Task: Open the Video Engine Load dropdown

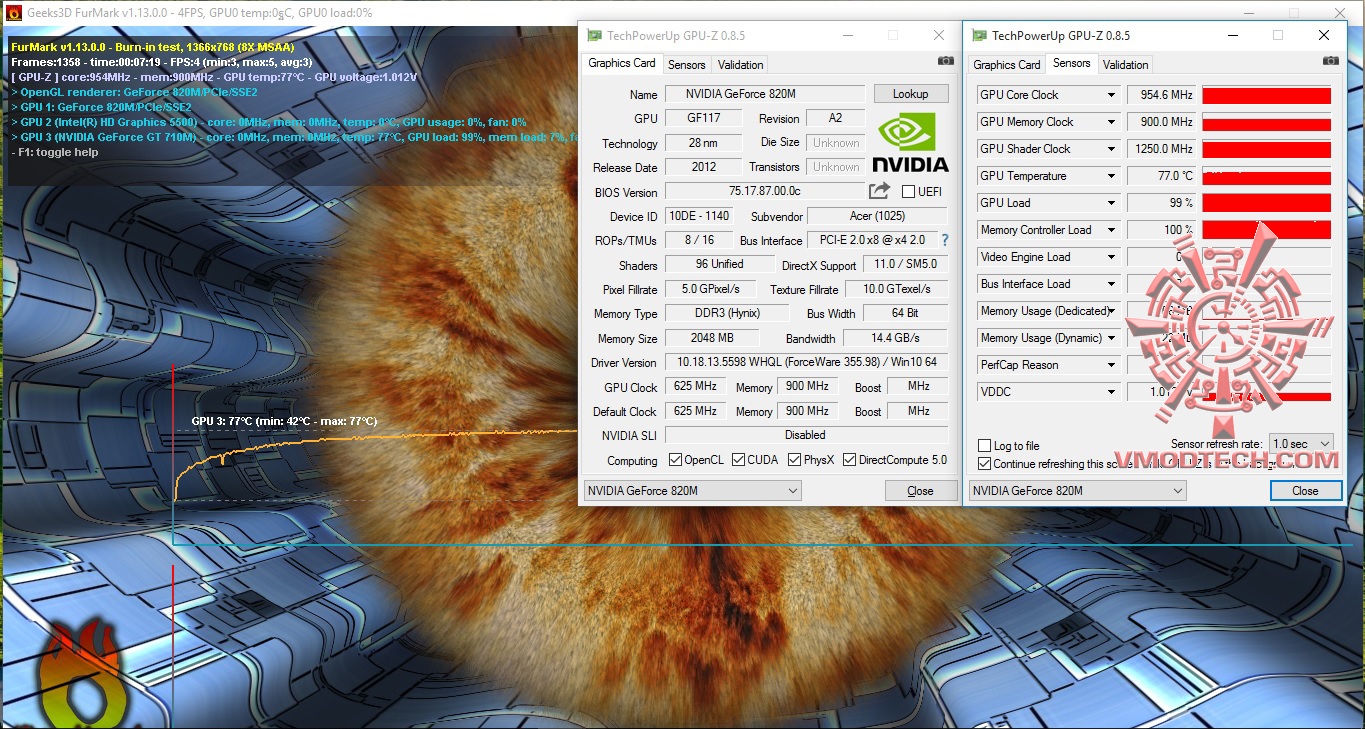Action: coord(1111,257)
